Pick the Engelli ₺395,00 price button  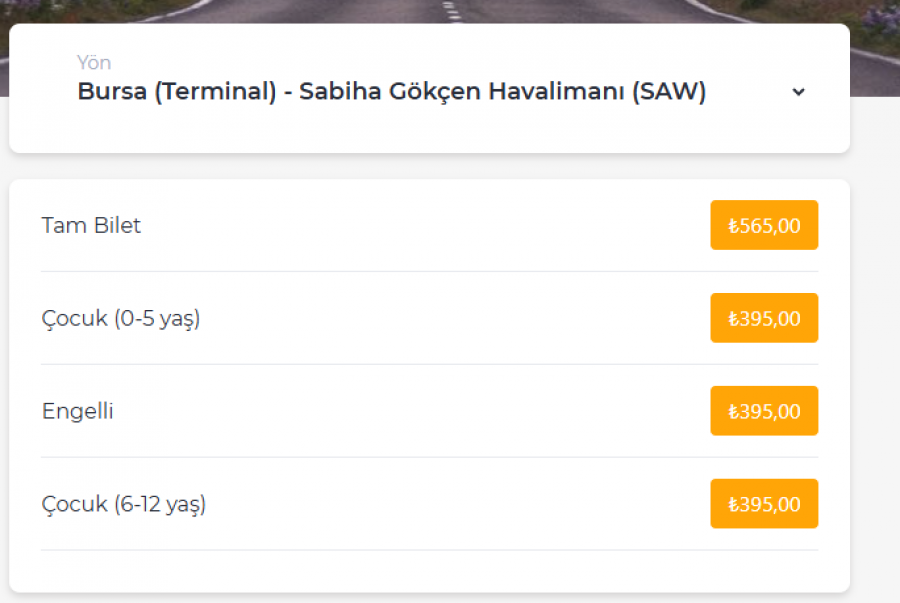point(764,411)
